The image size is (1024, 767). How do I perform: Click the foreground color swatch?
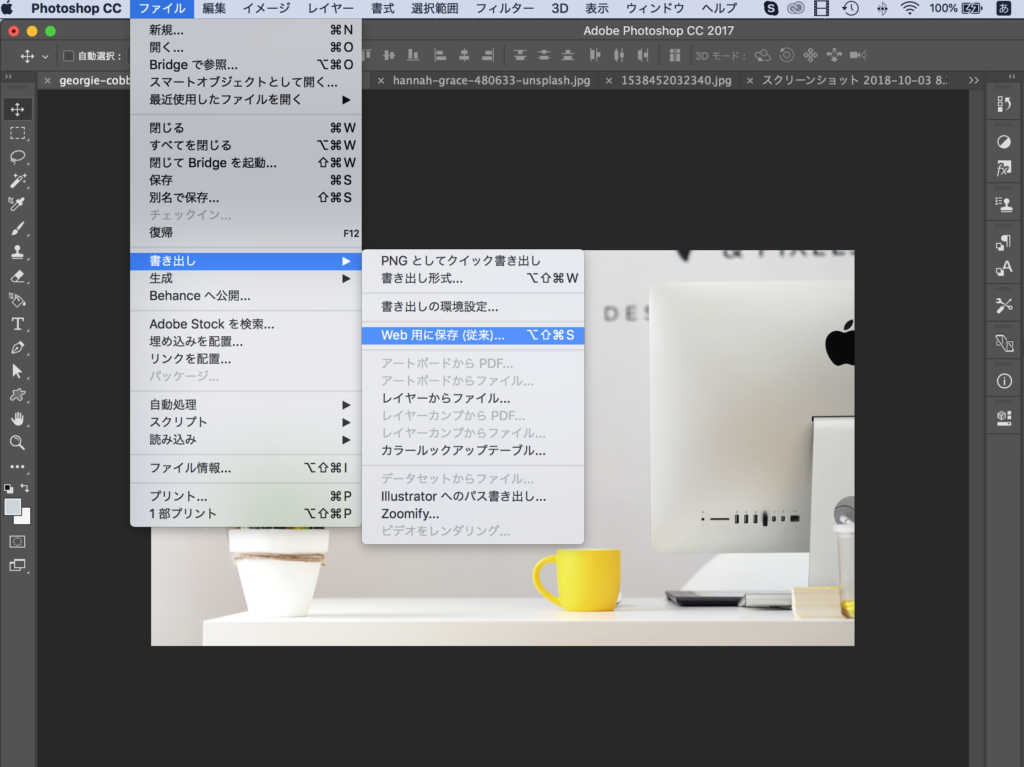[12, 507]
